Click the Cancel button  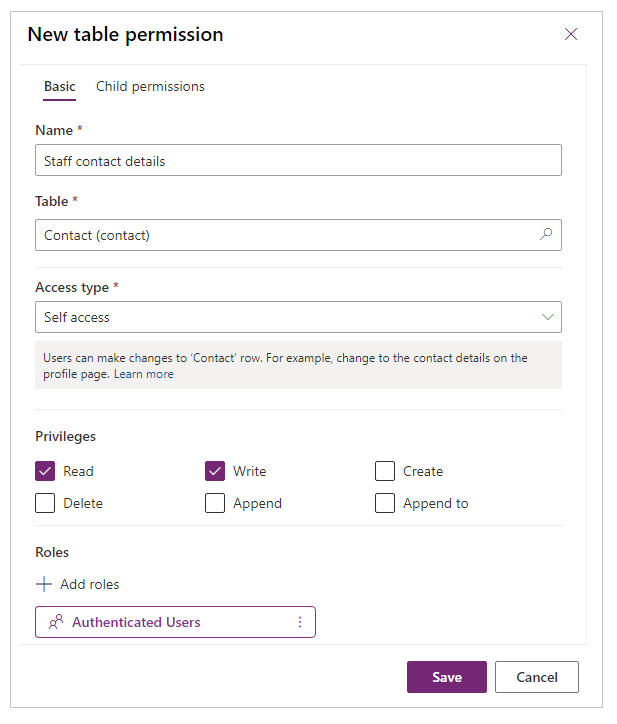coord(537,677)
